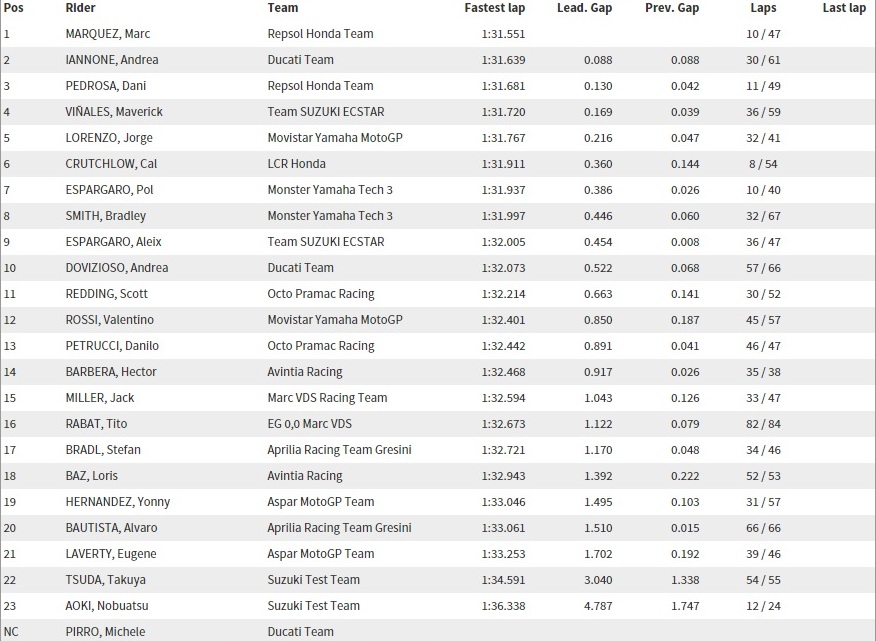Sort by the Fastest lap column
This screenshot has height=641, width=876.
(x=494, y=8)
